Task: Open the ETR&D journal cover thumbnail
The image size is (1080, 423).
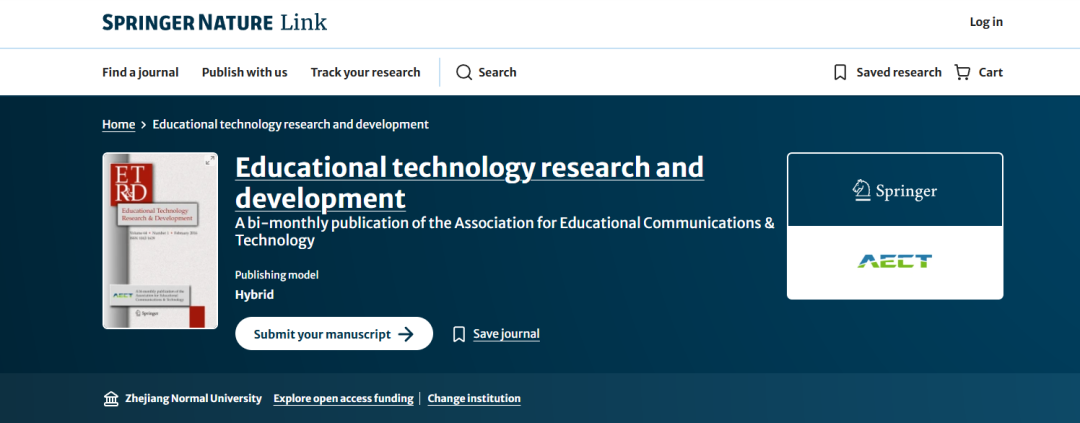Action: click(x=160, y=240)
